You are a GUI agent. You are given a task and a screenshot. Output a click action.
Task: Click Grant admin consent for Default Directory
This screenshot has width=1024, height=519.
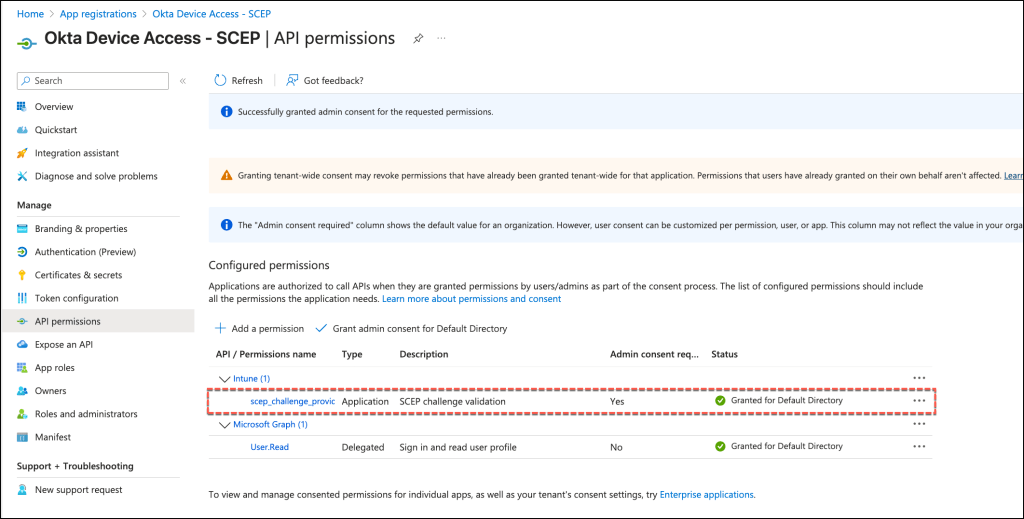pyautogui.click(x=411, y=328)
